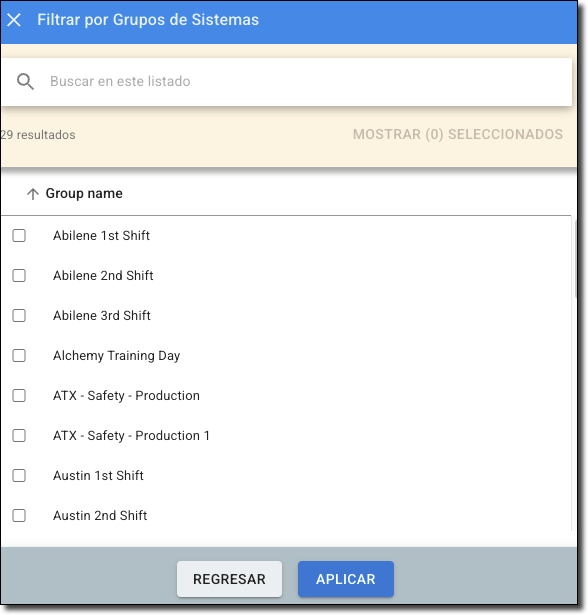The image size is (588, 615).
Task: Check the ATX - Safety - Production 1 box
Action: coord(19,436)
